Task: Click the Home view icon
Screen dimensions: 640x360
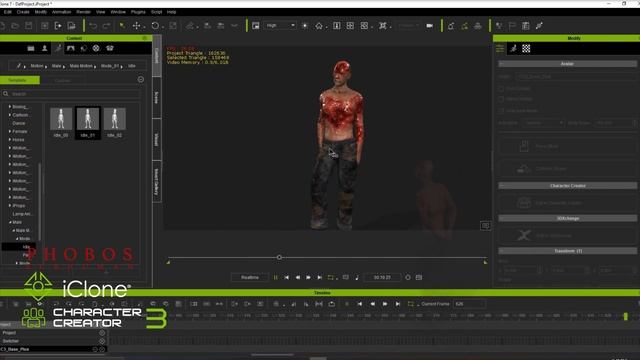Action: [319, 26]
